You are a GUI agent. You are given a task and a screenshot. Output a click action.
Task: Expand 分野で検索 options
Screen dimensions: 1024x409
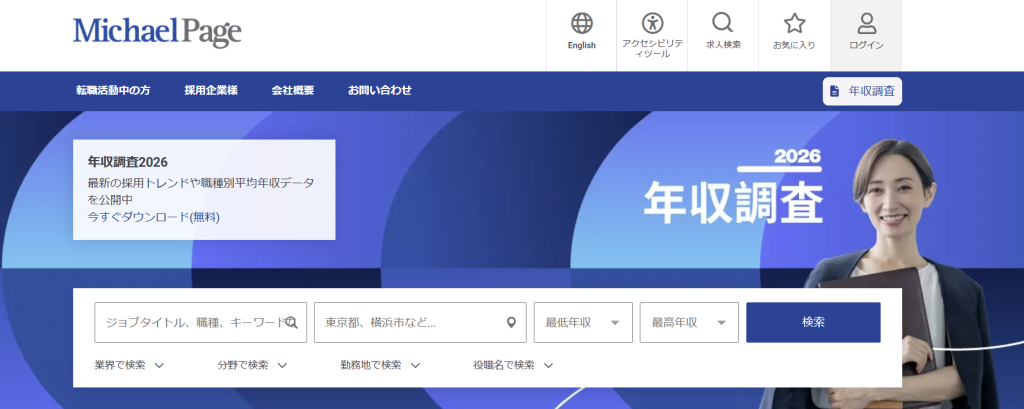(252, 365)
